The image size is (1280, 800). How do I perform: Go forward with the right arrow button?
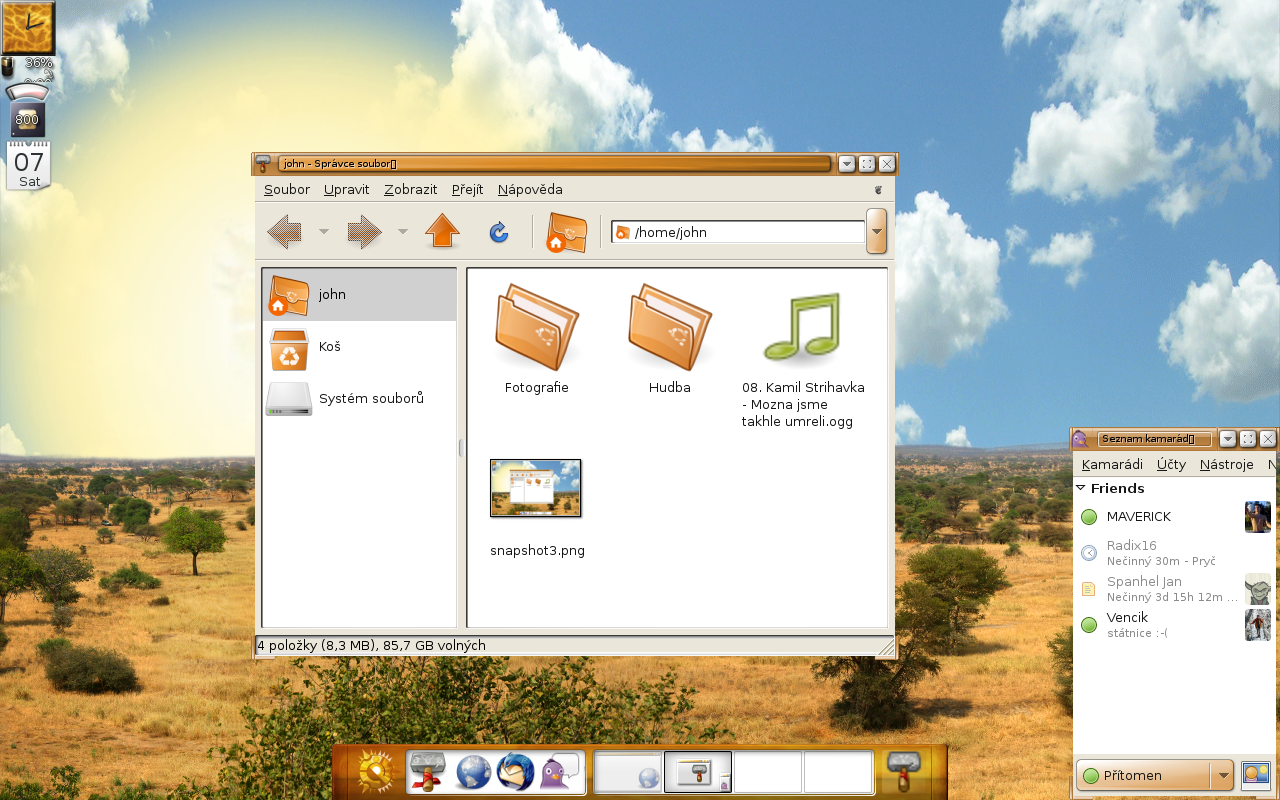(364, 233)
